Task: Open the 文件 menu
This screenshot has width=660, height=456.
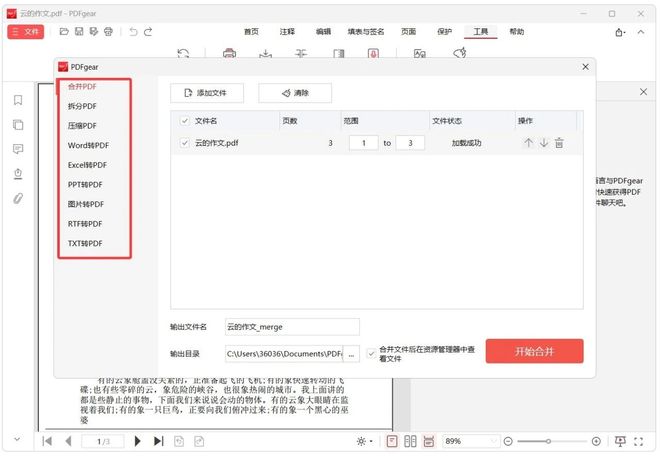Action: point(26,32)
